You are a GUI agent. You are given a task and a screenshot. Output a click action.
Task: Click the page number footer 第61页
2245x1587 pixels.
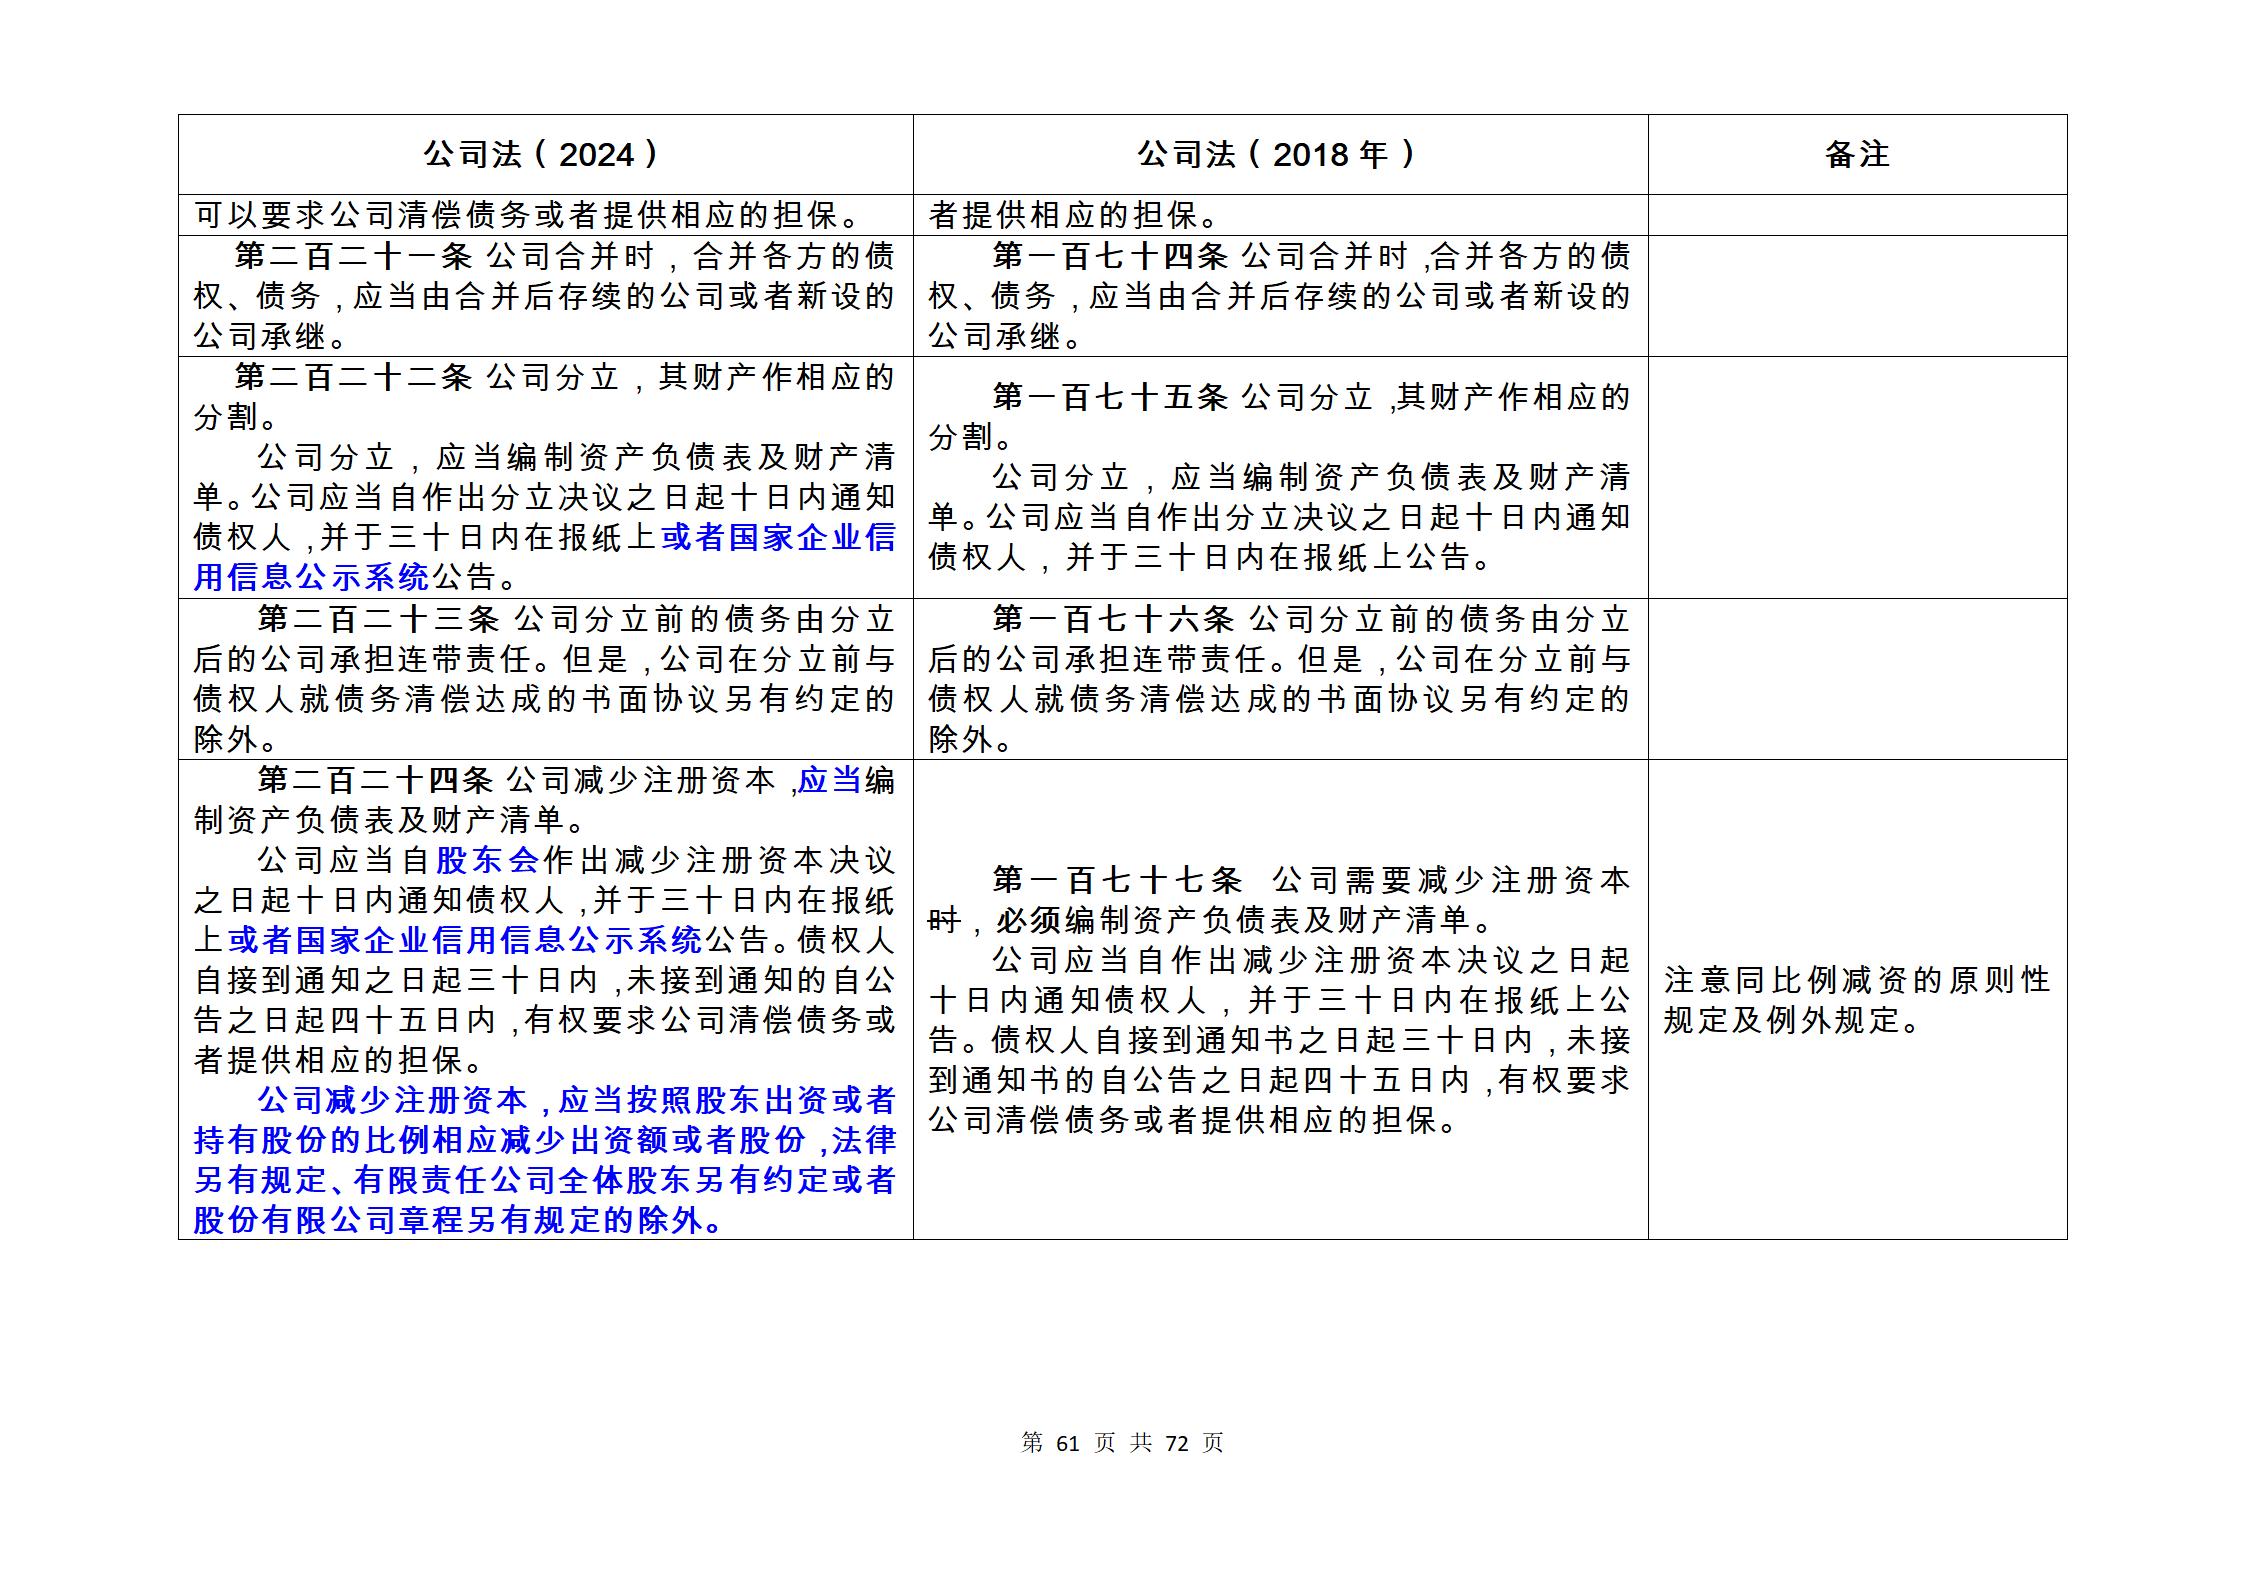pyautogui.click(x=1067, y=1443)
